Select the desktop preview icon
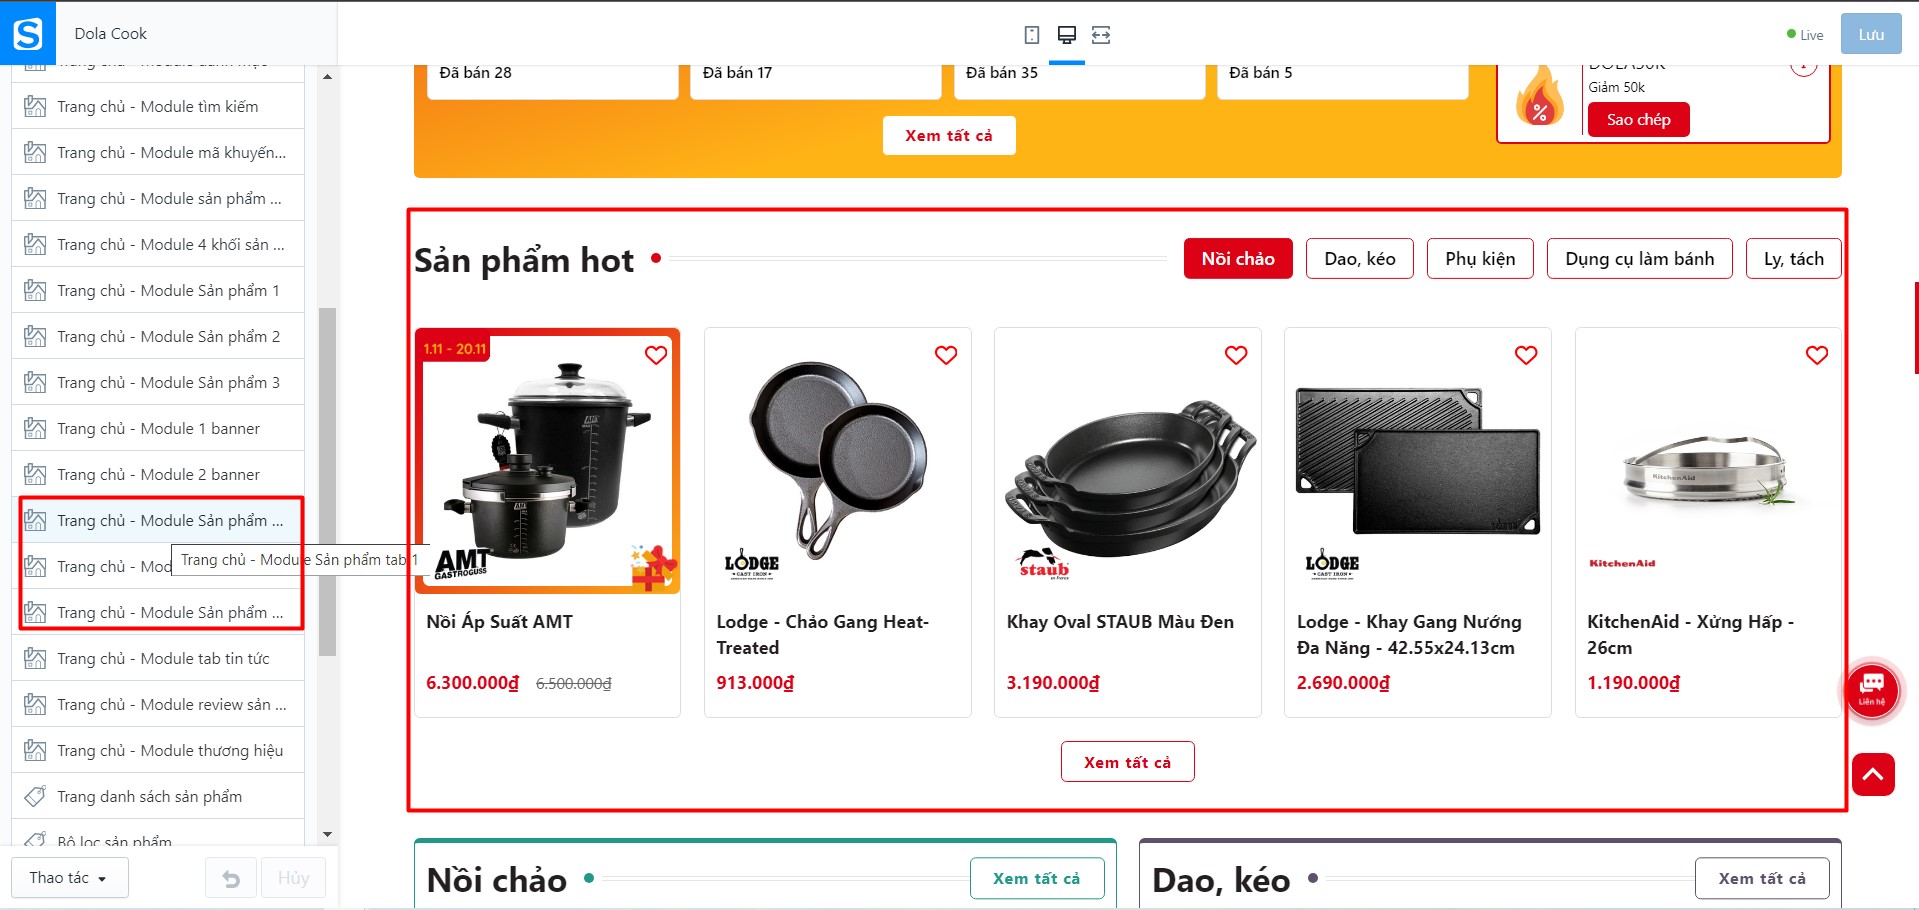Screen dimensions: 1919x910 pos(1067,35)
